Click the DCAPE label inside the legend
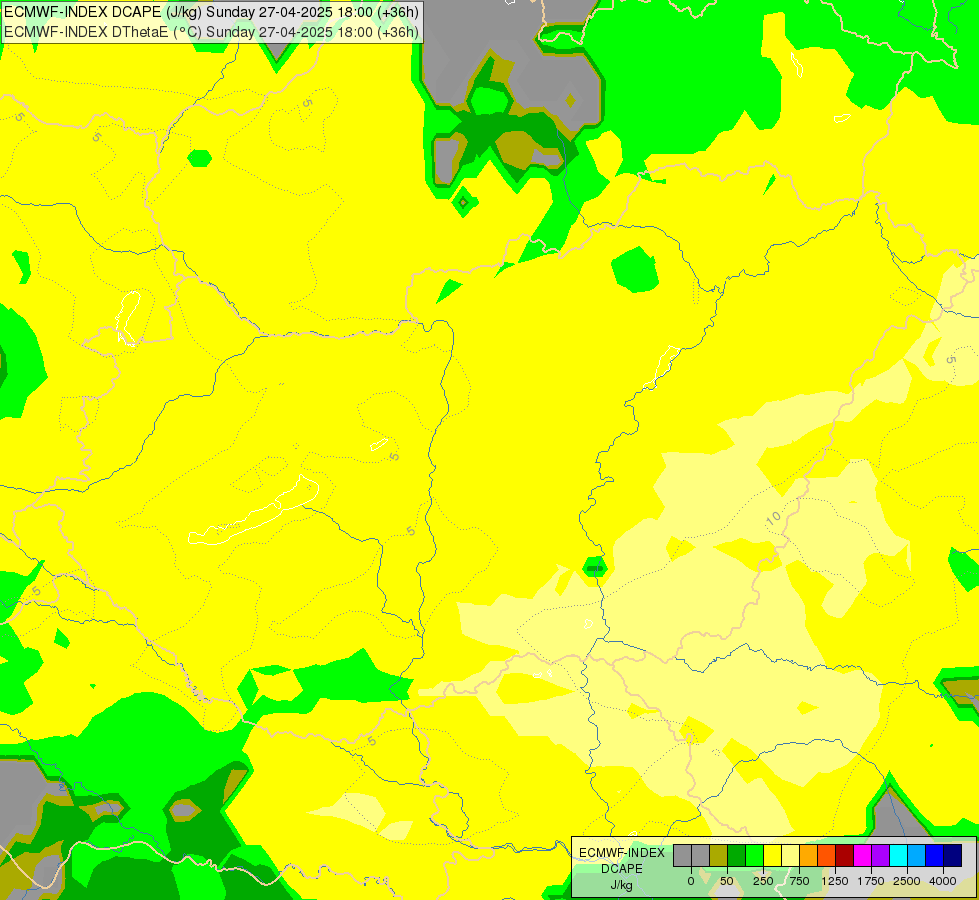 (x=622, y=869)
